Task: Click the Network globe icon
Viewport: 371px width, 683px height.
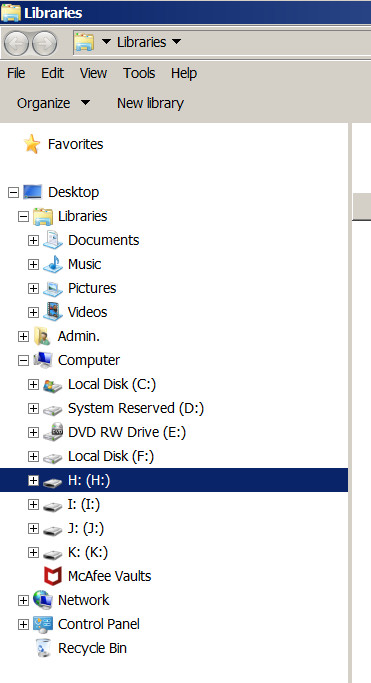Action: point(43,600)
